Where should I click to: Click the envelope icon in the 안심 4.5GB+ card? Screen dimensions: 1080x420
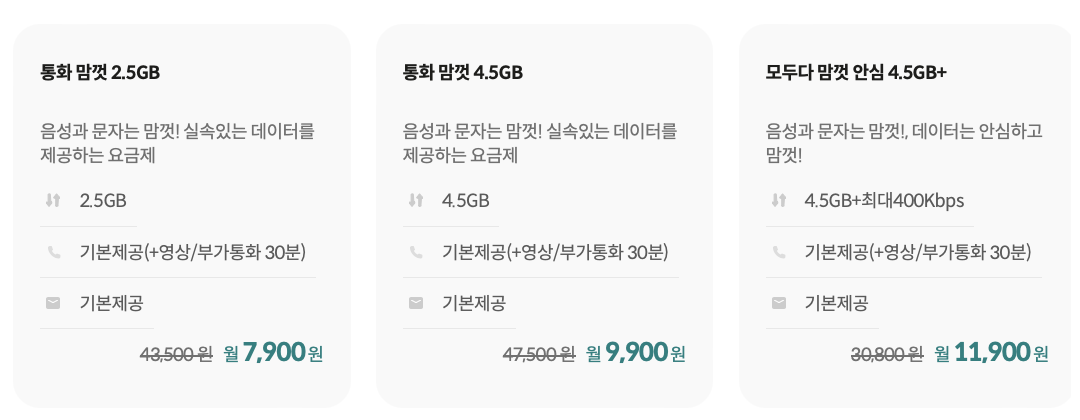point(779,303)
